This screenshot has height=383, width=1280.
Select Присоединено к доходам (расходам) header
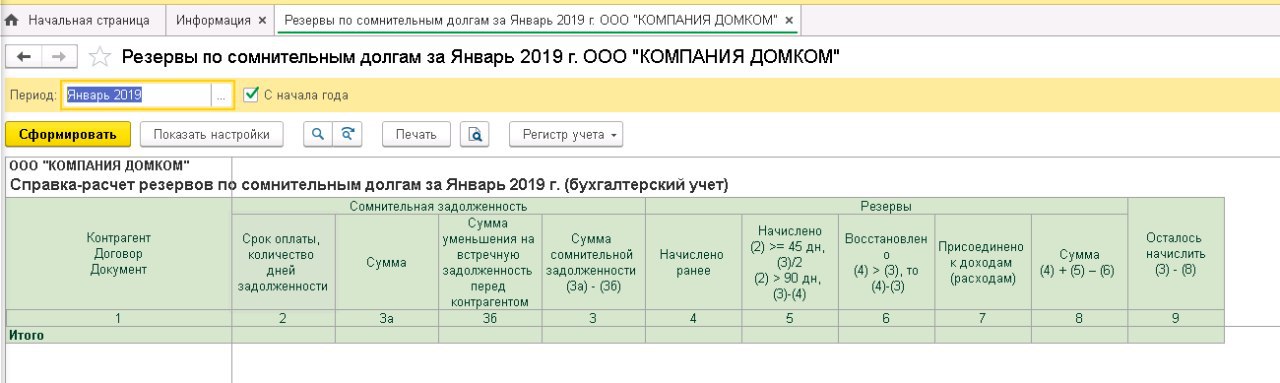point(982,262)
